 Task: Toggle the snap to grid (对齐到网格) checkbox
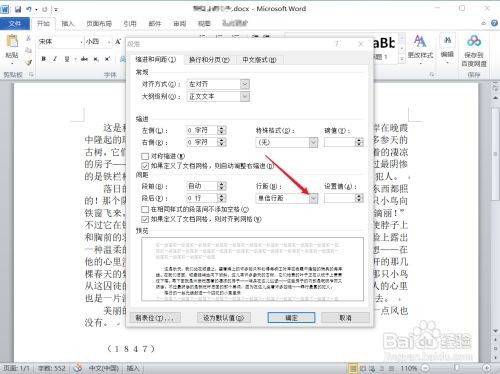145,219
